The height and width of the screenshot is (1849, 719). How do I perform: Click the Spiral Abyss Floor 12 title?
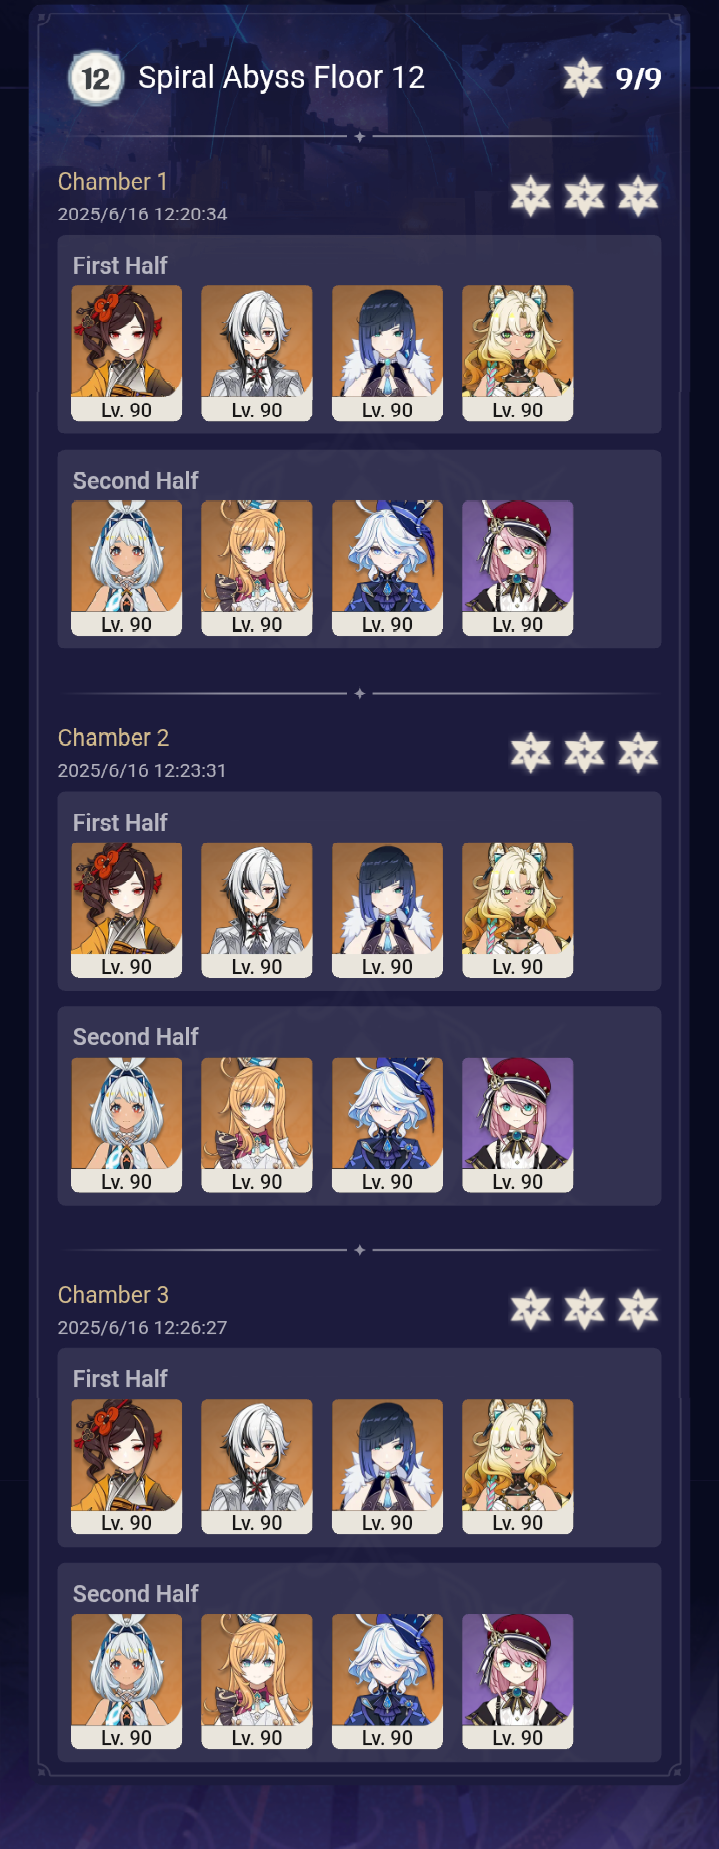click(281, 77)
